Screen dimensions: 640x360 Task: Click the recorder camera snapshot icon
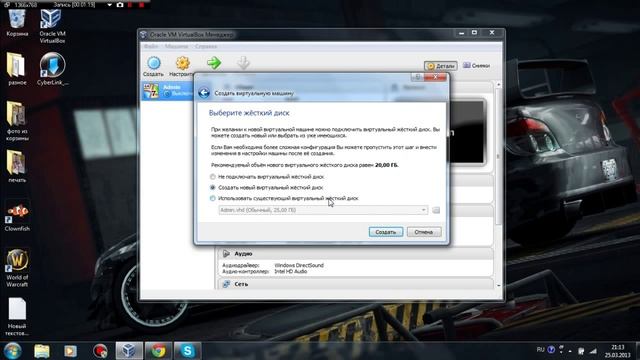point(120,5)
